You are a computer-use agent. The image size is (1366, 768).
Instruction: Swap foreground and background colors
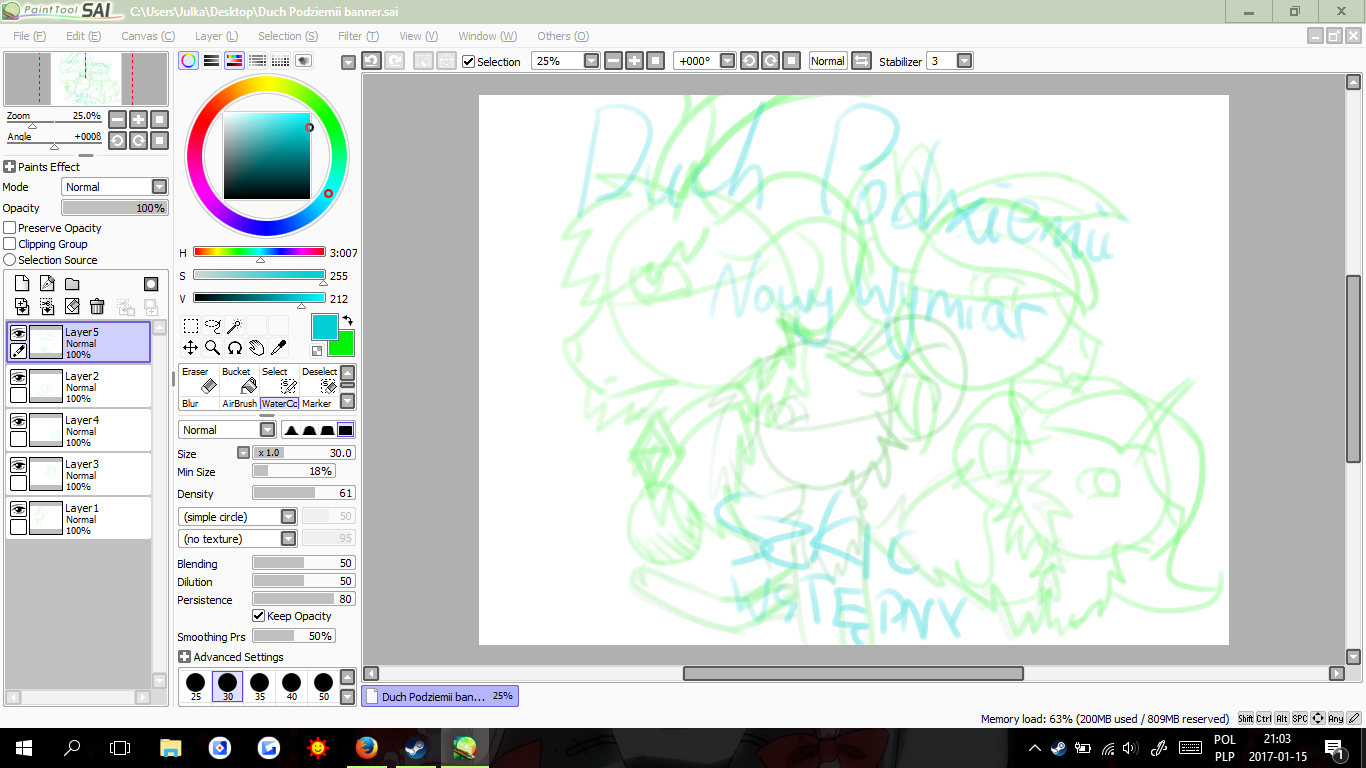coord(347,320)
